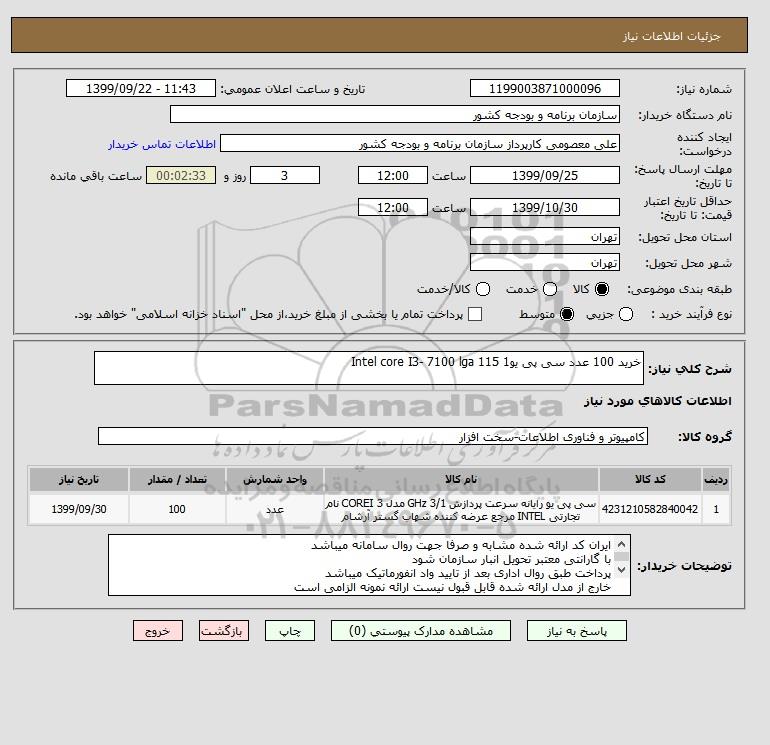Image resolution: width=770 pixels, height=745 pixels.
Task: Select the کالا/خدمت radio button
Action: click(483, 289)
